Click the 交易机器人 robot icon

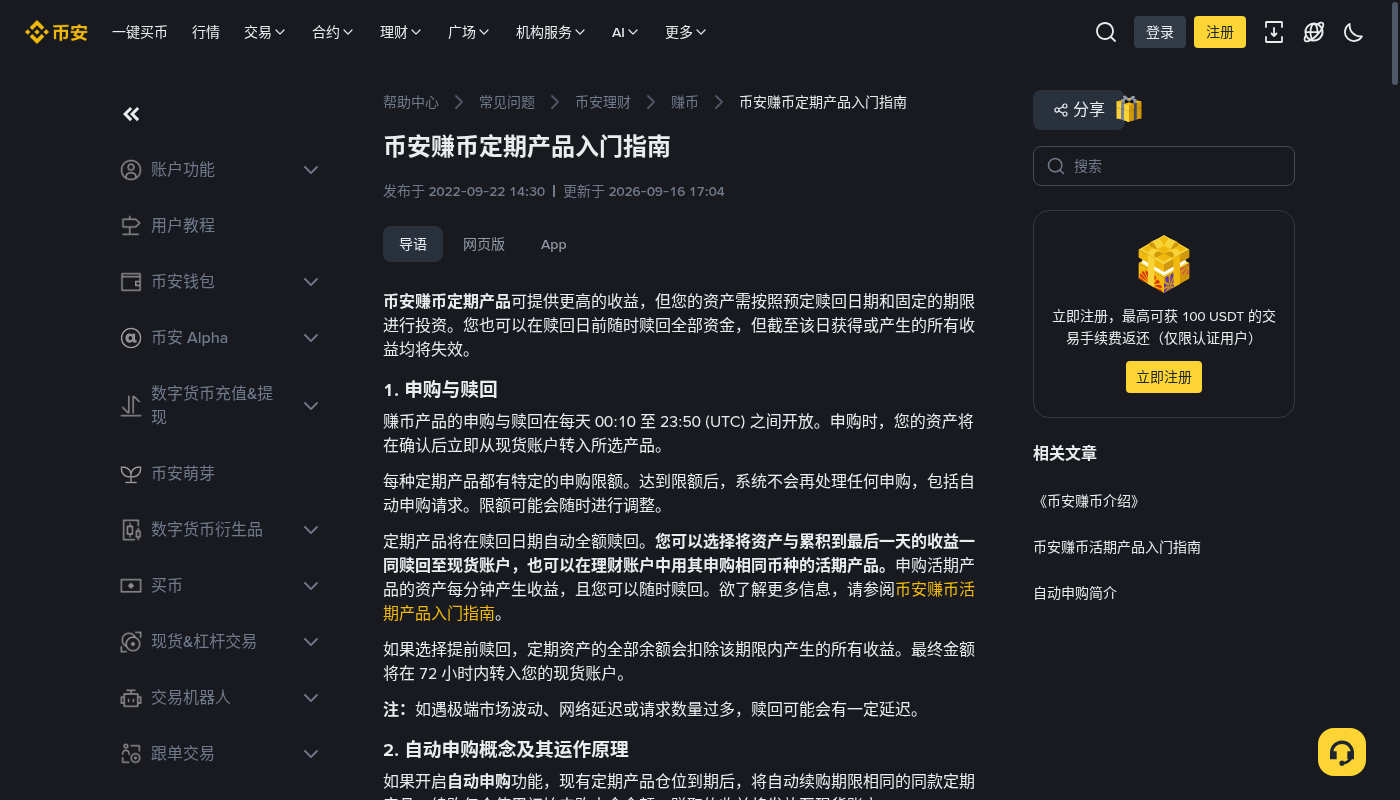coord(131,698)
